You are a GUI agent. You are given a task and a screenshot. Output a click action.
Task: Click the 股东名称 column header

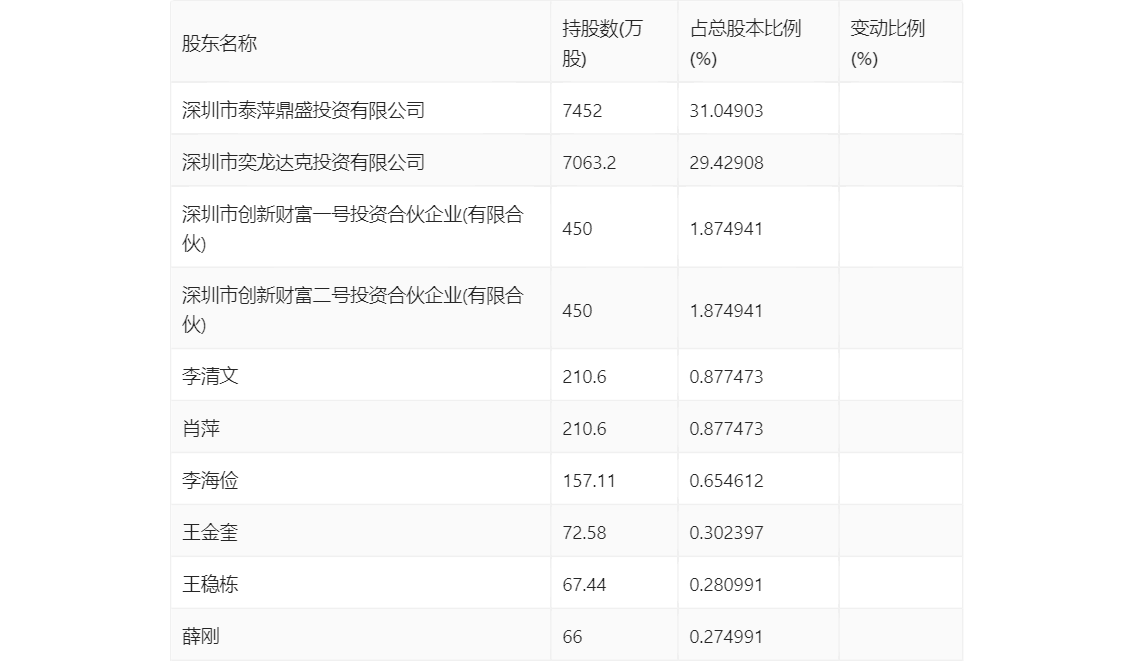click(219, 43)
